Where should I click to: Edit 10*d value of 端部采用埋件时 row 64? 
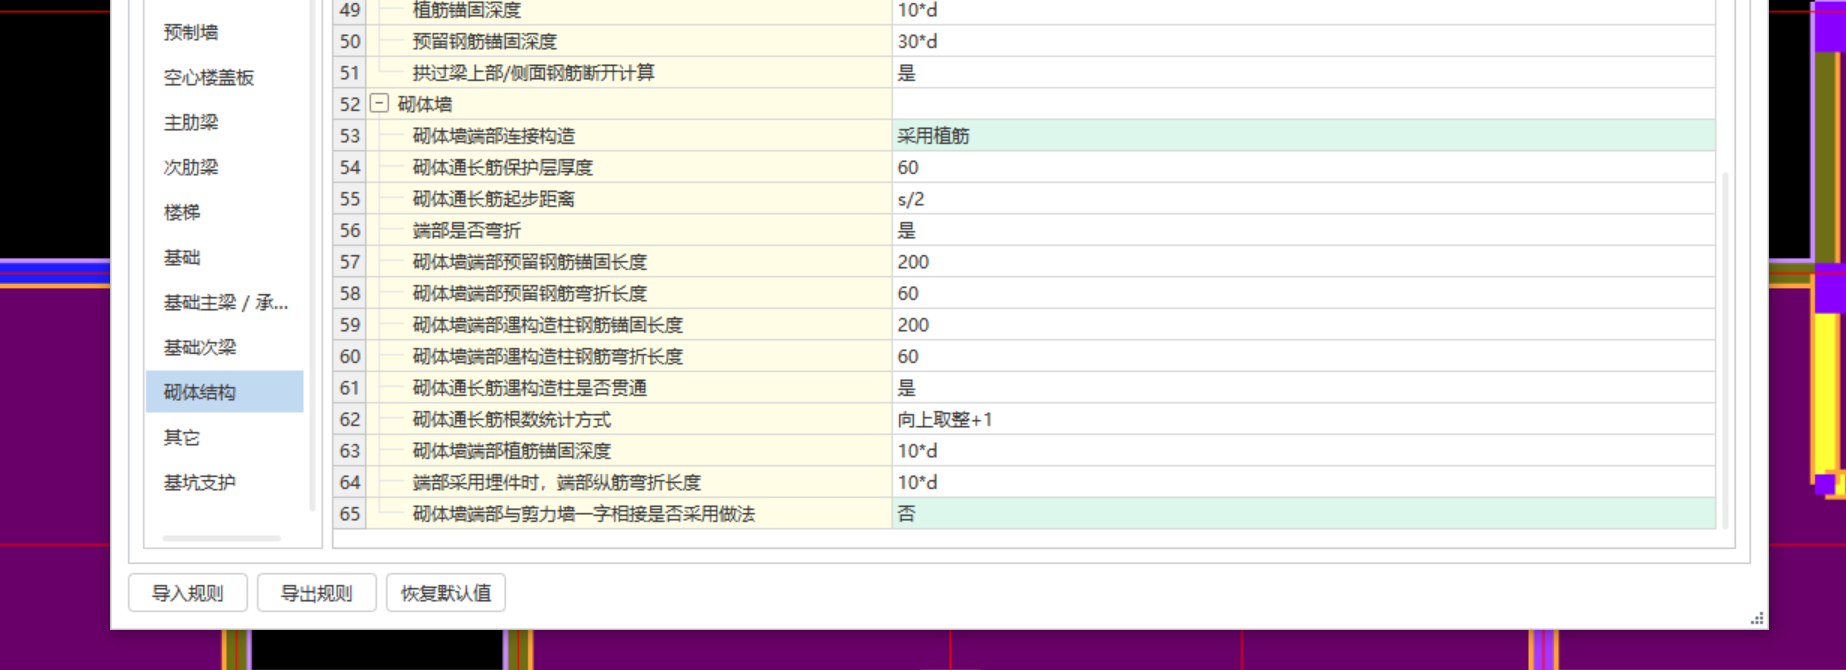1304,482
